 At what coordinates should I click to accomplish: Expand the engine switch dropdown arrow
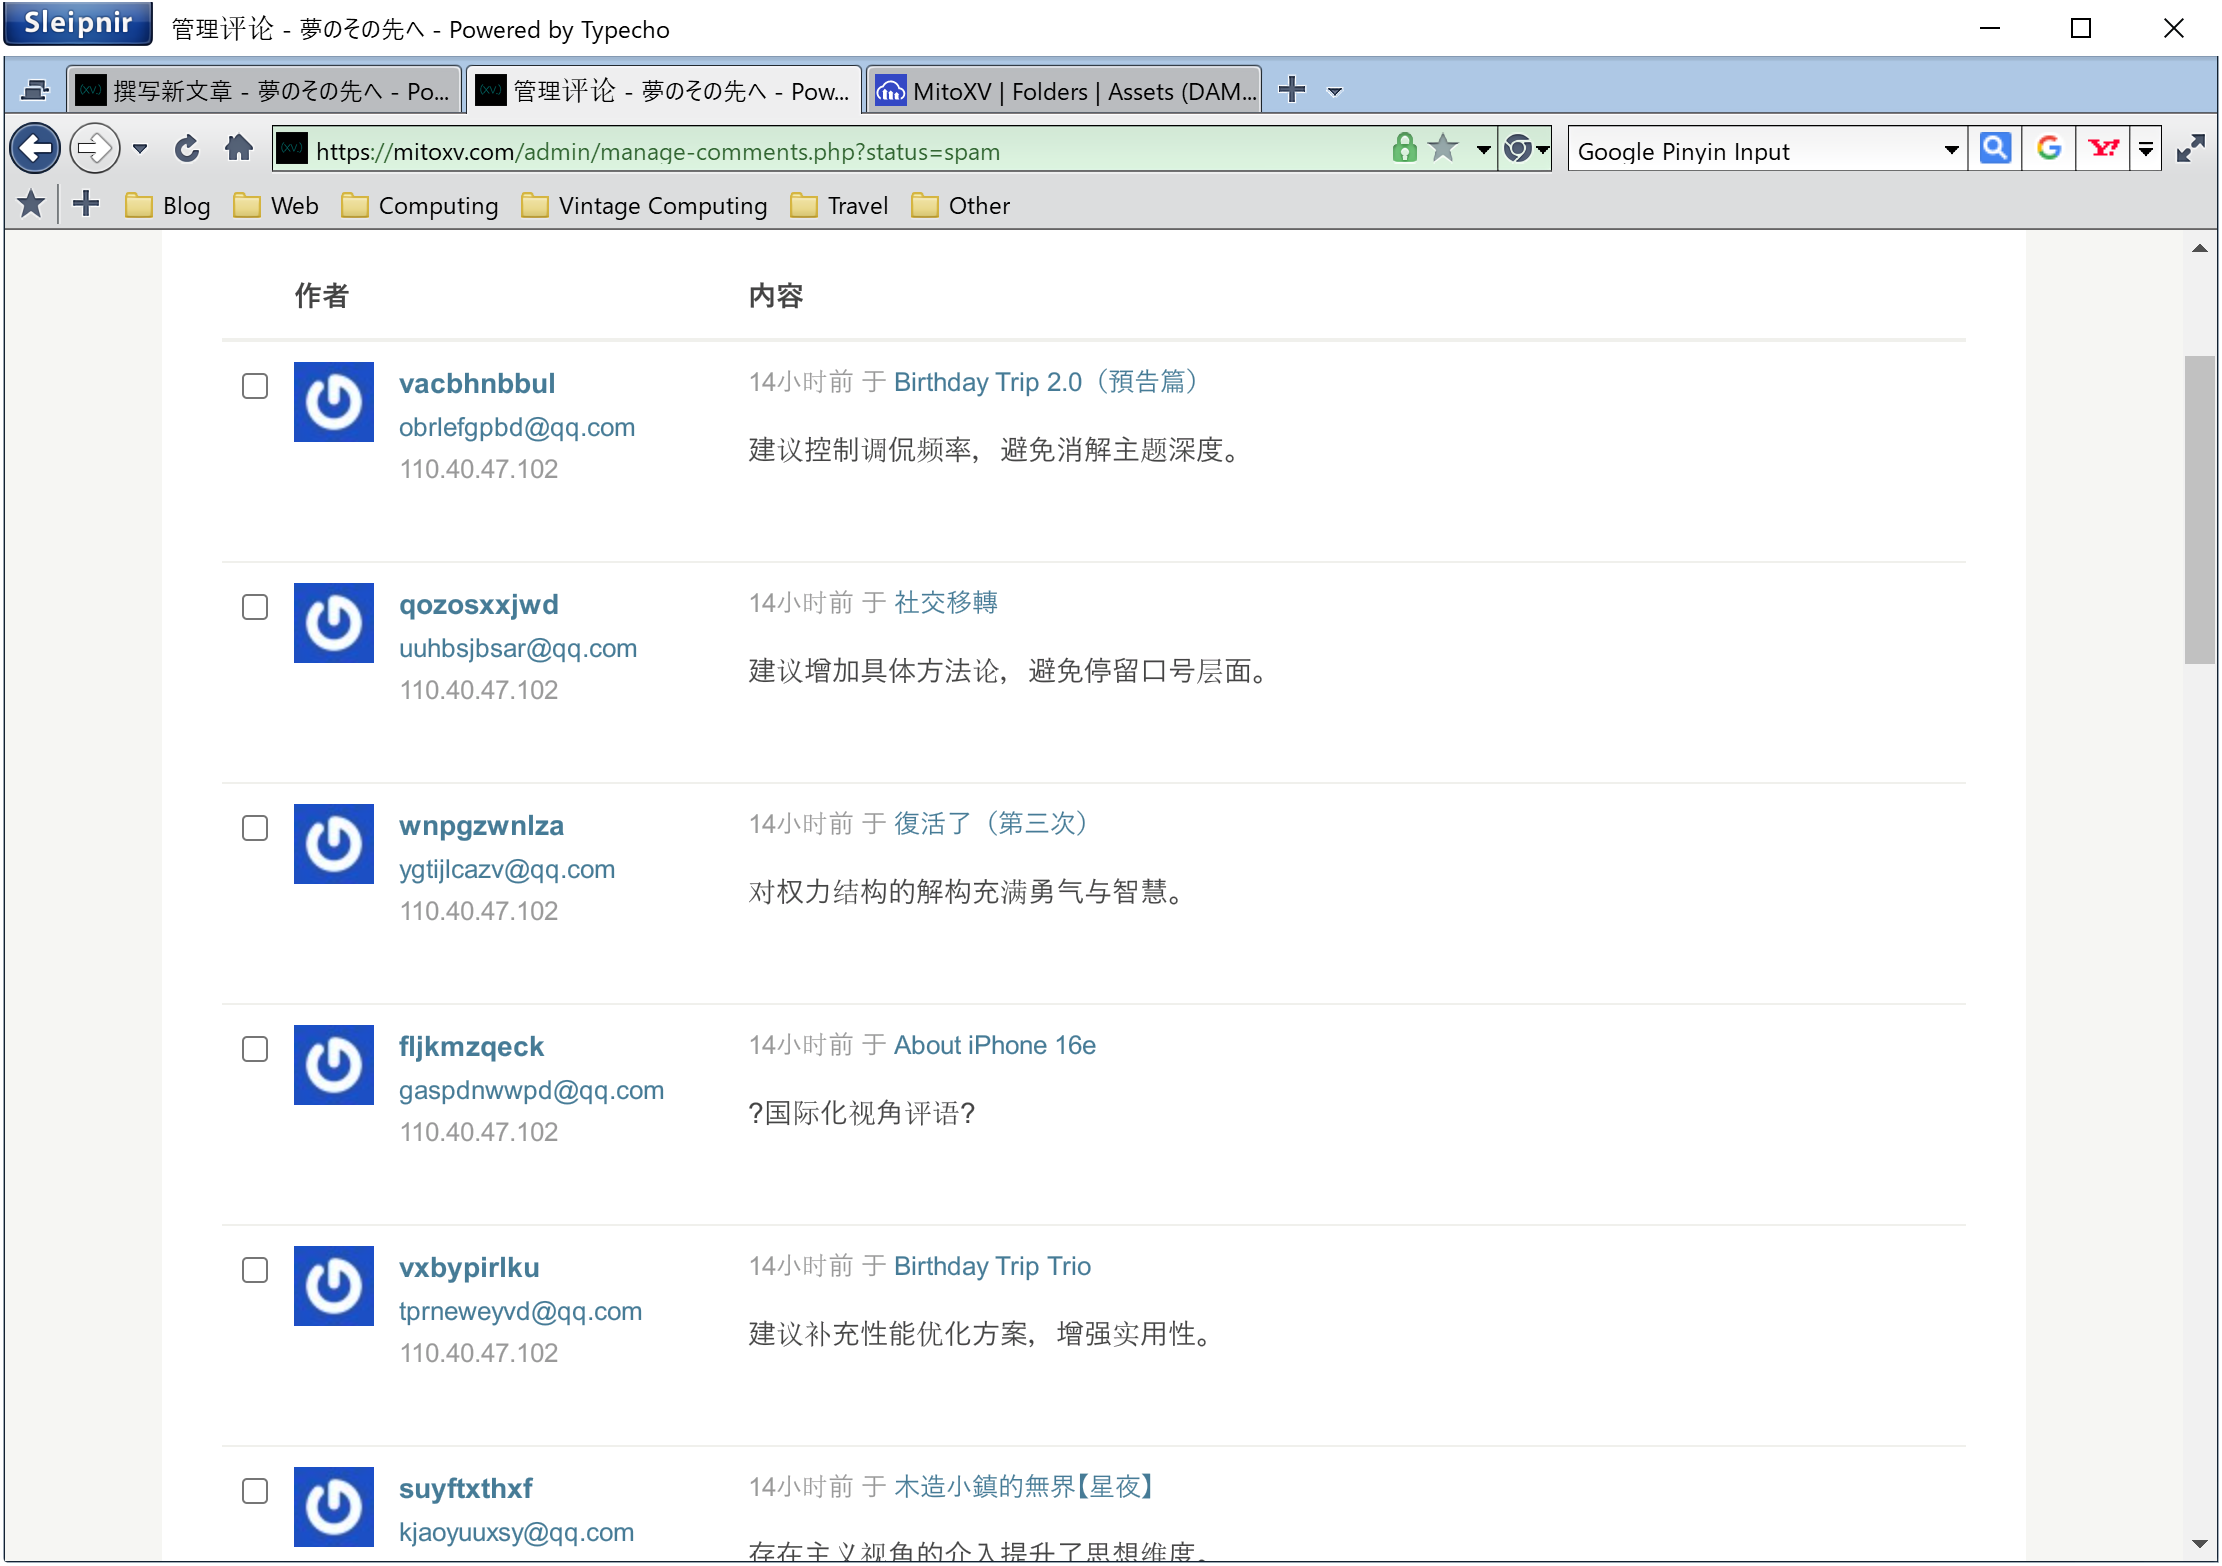pos(1543,150)
